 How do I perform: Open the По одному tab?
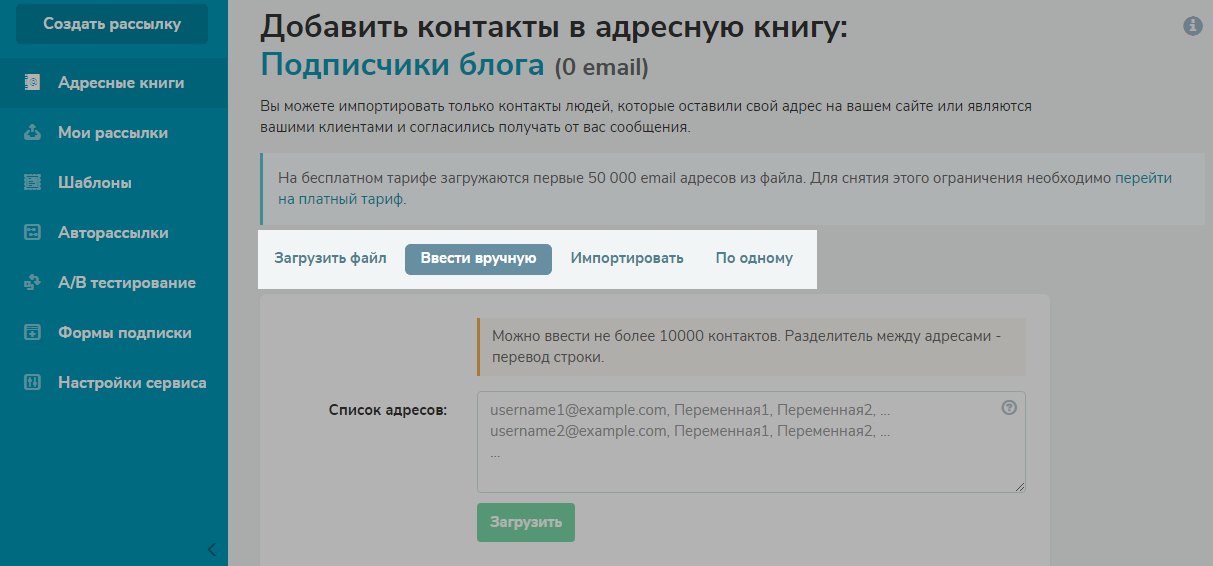tap(754, 258)
